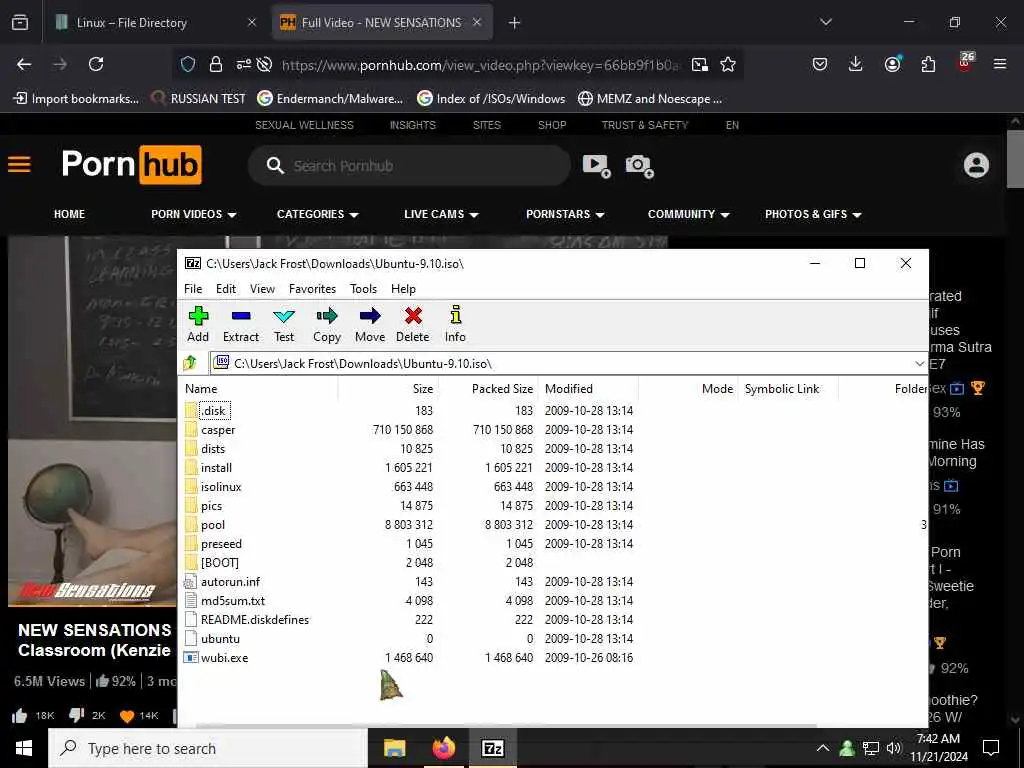Switch to the Linux – File Directory tab
This screenshot has height=768, width=1024.
tap(157, 22)
